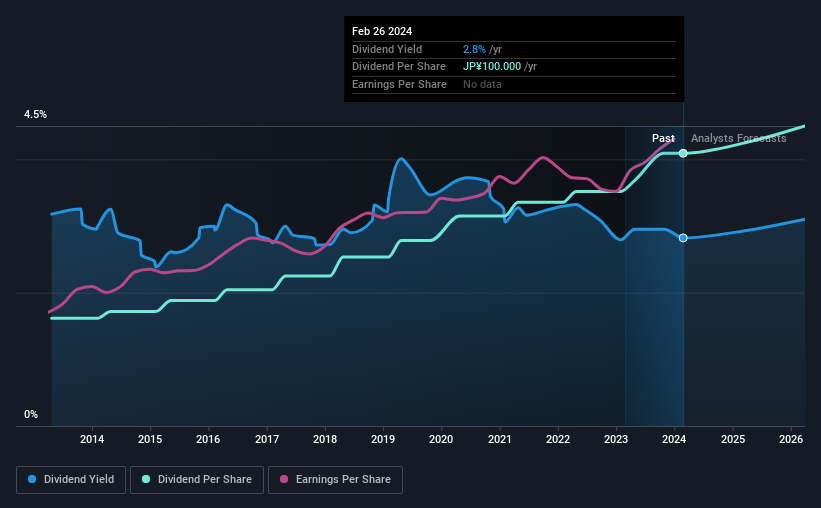Click the teal Dividend Per Share legend dot
This screenshot has height=508, width=821.
(x=146, y=479)
